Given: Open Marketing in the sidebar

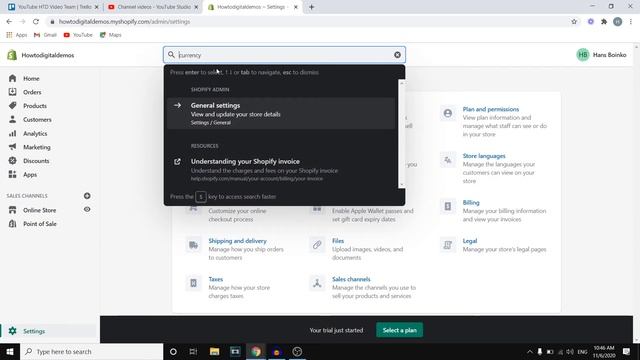Looking at the screenshot, I should (37, 147).
